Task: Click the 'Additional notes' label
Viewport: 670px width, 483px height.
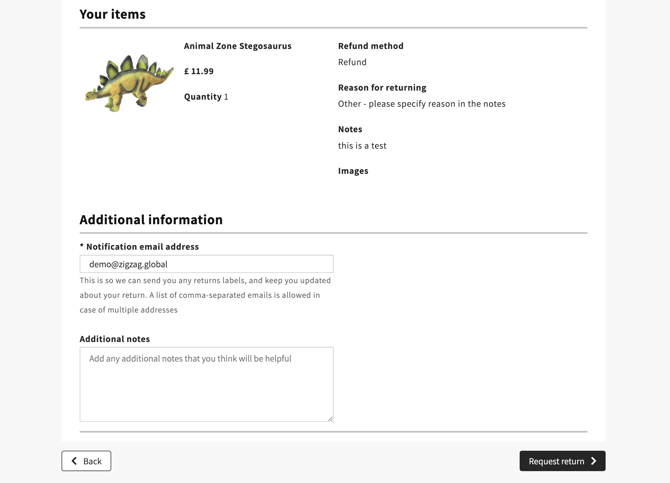Action: [x=115, y=339]
